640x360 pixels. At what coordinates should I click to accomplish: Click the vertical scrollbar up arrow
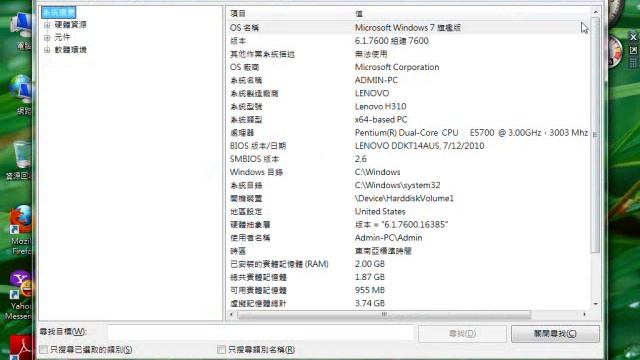point(596,12)
